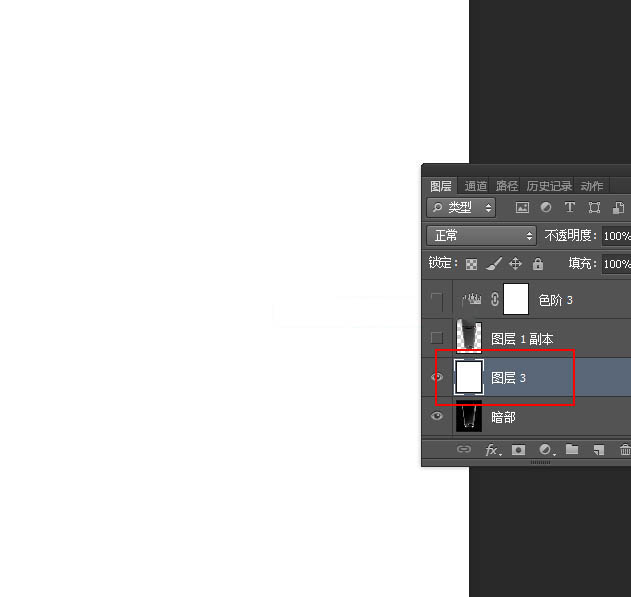
Task: Lock all padlock icon
Action: pyautogui.click(x=538, y=264)
